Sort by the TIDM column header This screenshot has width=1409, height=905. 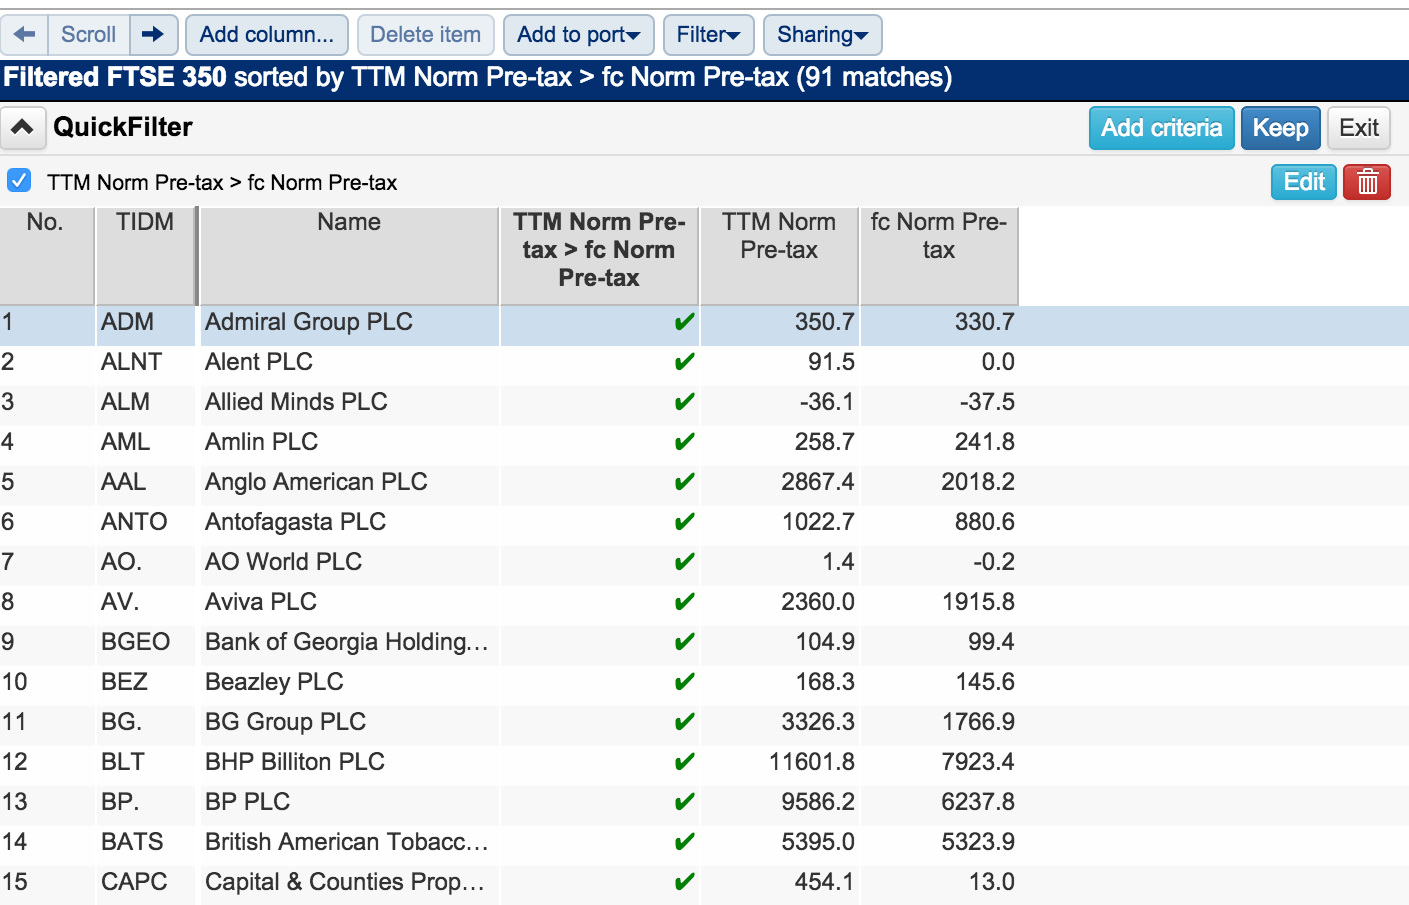tap(145, 255)
